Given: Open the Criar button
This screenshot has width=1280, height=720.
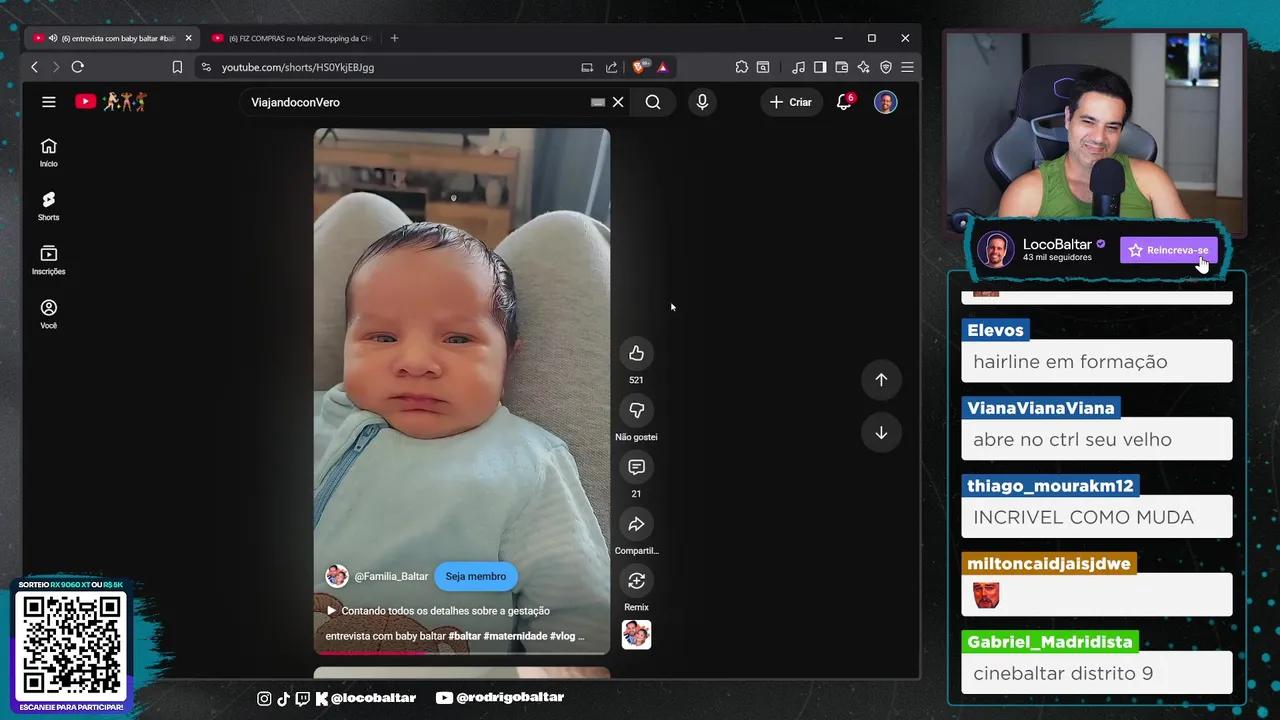Looking at the screenshot, I should 790,102.
